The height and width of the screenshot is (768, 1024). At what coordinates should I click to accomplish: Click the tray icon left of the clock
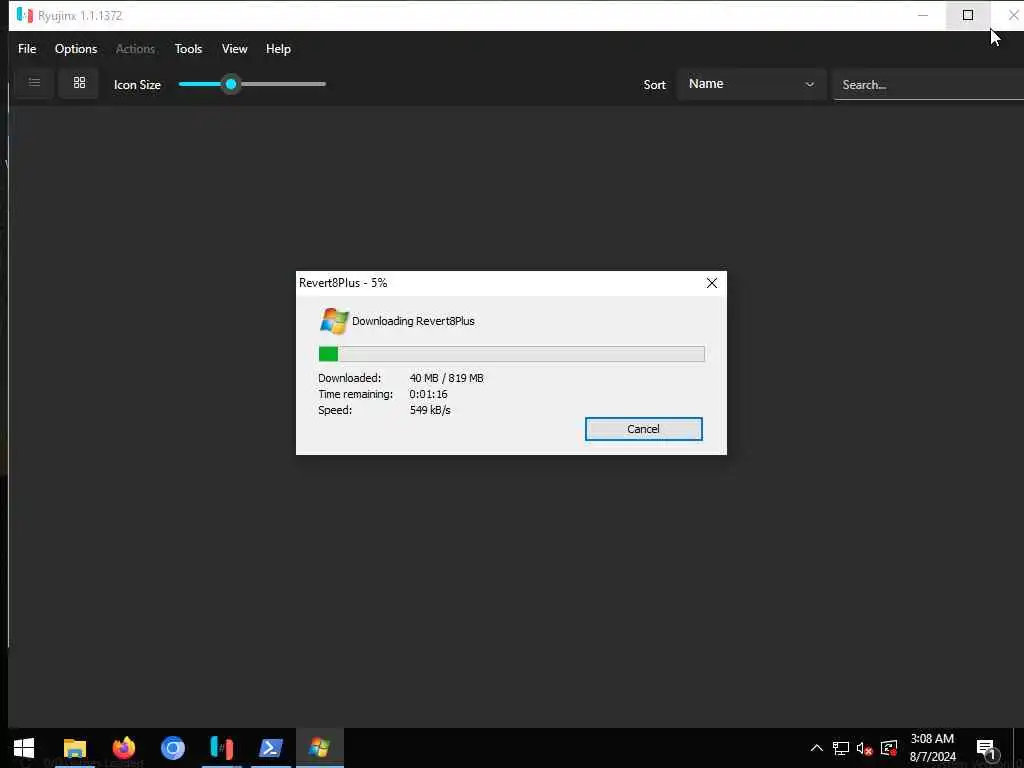click(889, 748)
